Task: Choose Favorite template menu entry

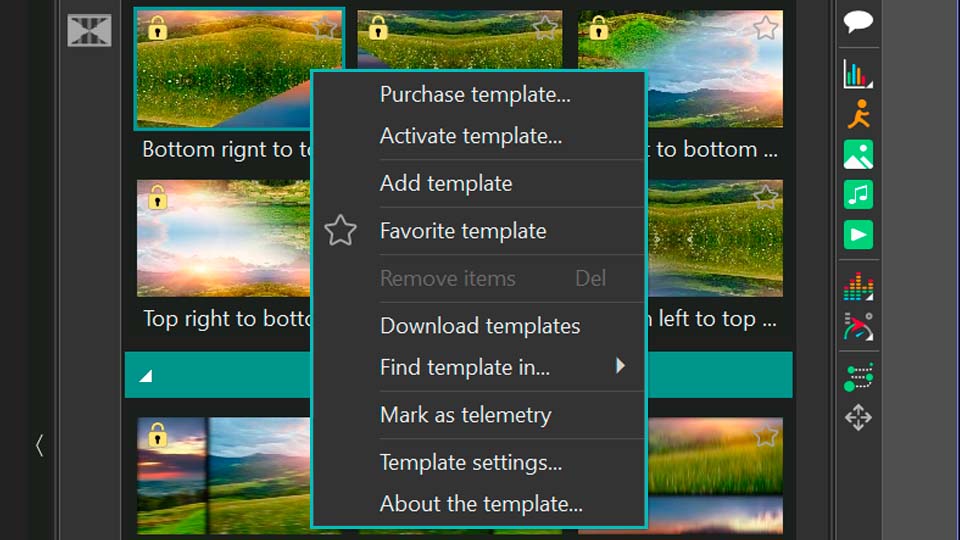Action: click(463, 231)
